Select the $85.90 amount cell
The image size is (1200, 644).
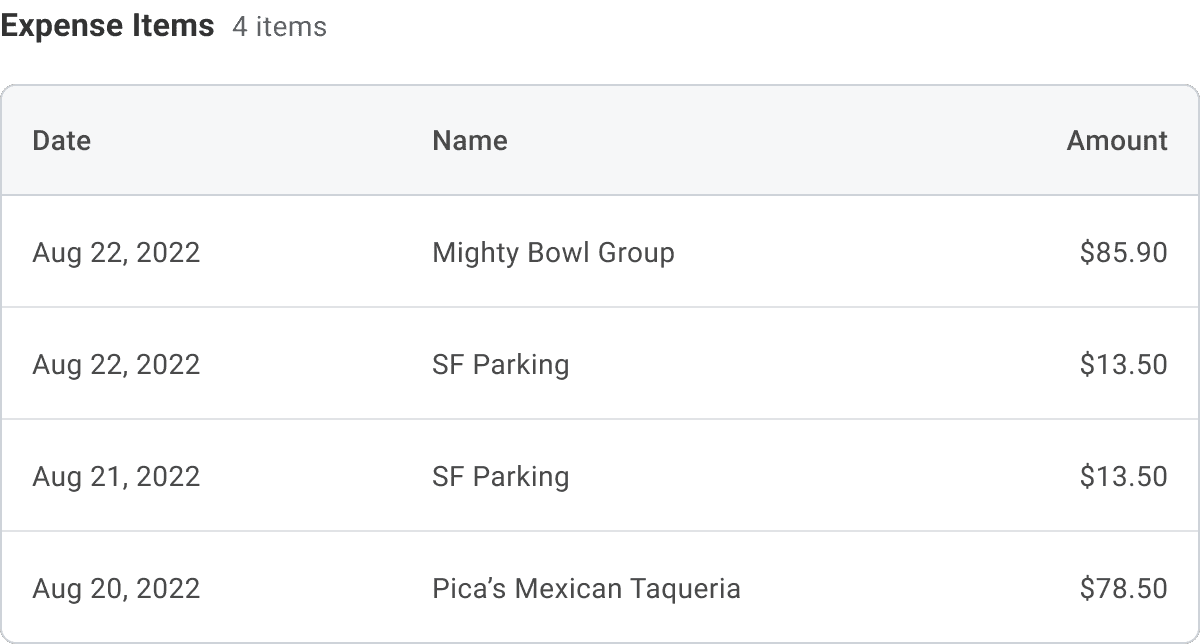tap(1123, 253)
